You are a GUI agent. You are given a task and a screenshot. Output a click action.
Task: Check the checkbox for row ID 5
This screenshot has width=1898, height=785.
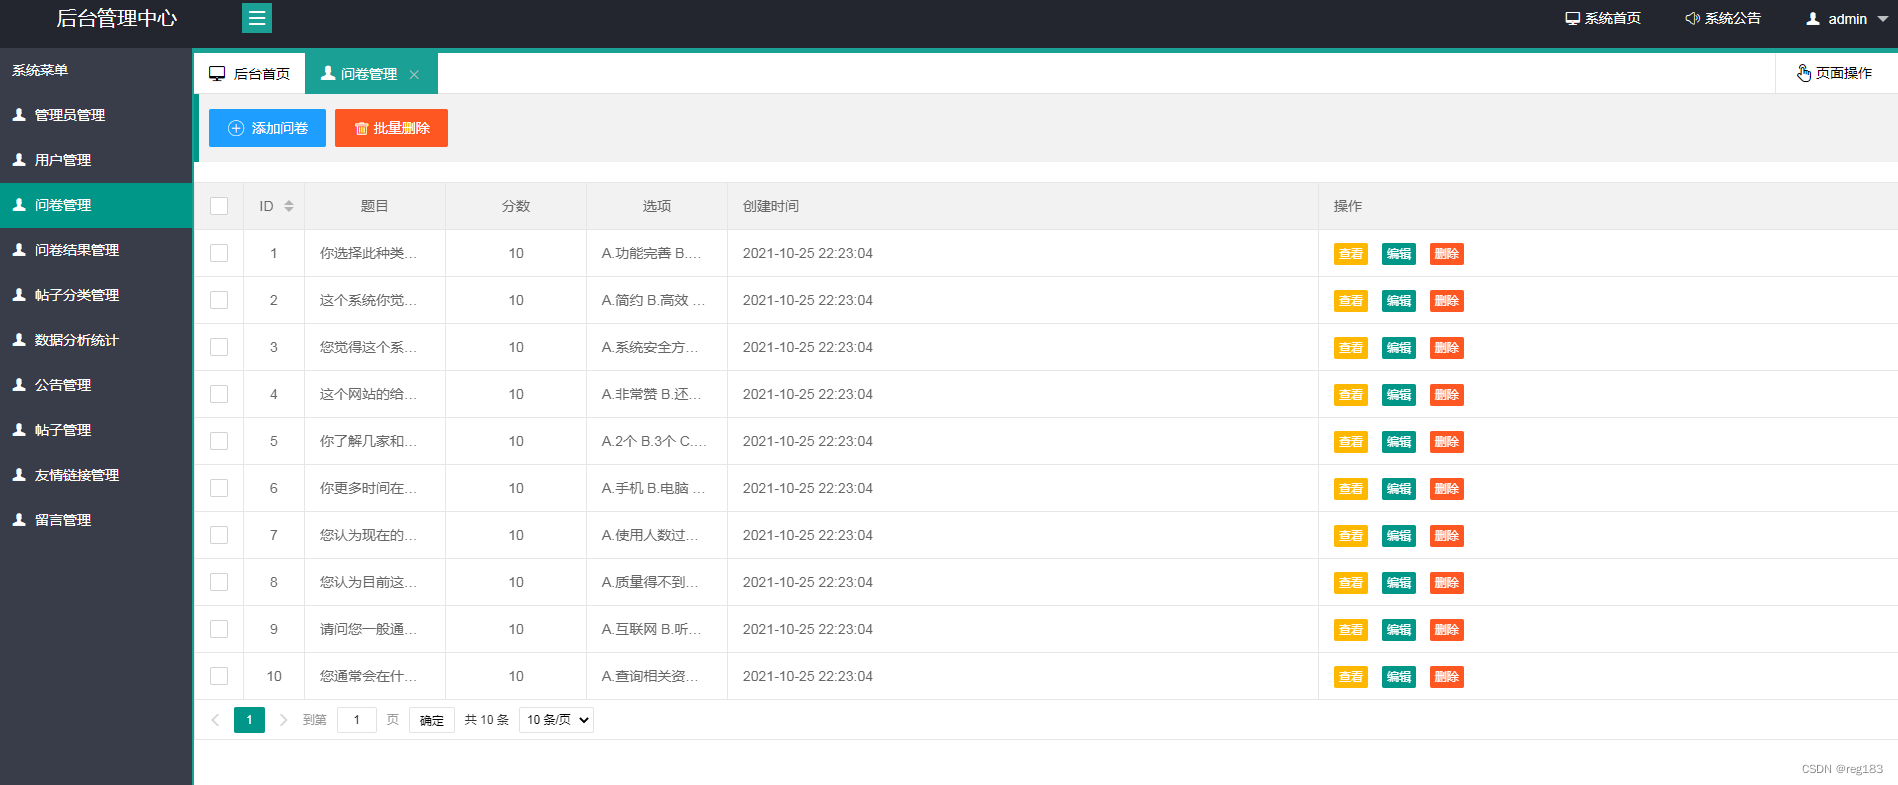click(x=219, y=441)
